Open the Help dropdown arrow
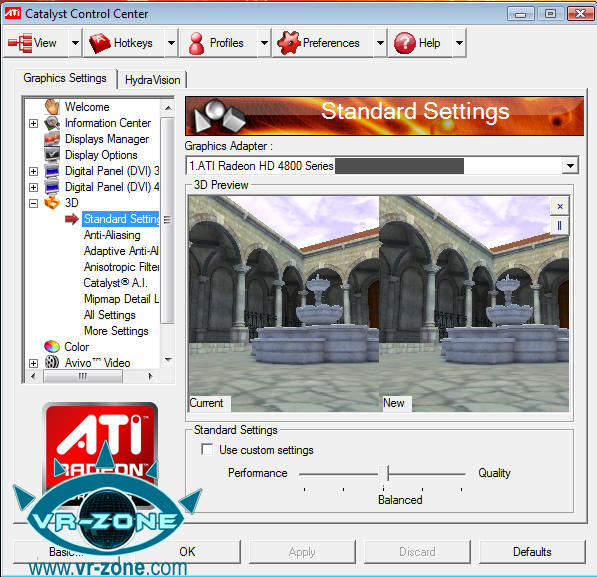The height and width of the screenshot is (577, 597). pos(460,43)
